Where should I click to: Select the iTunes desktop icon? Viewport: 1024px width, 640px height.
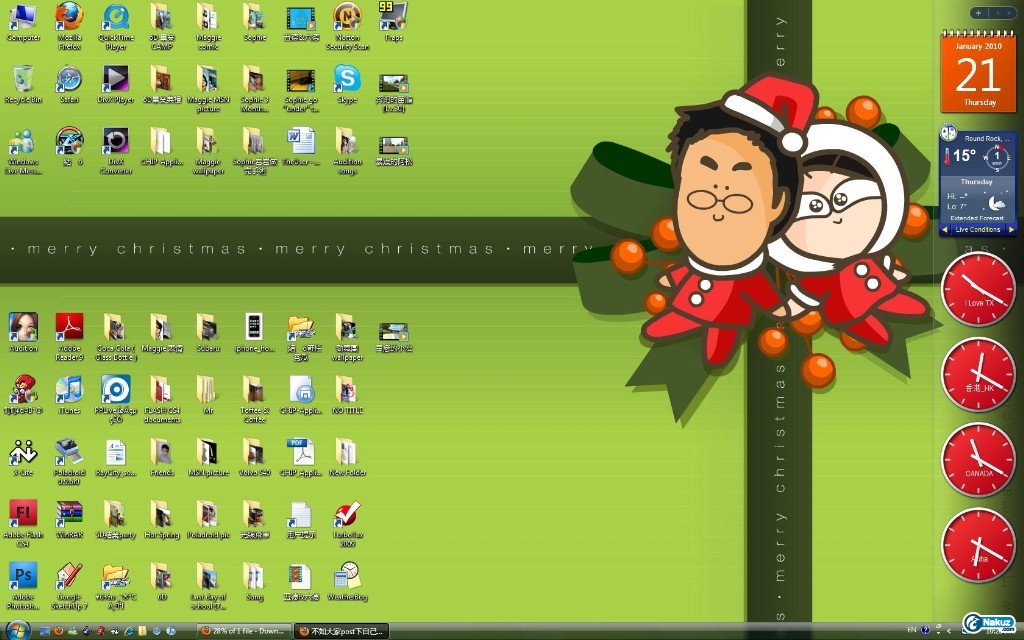69,390
